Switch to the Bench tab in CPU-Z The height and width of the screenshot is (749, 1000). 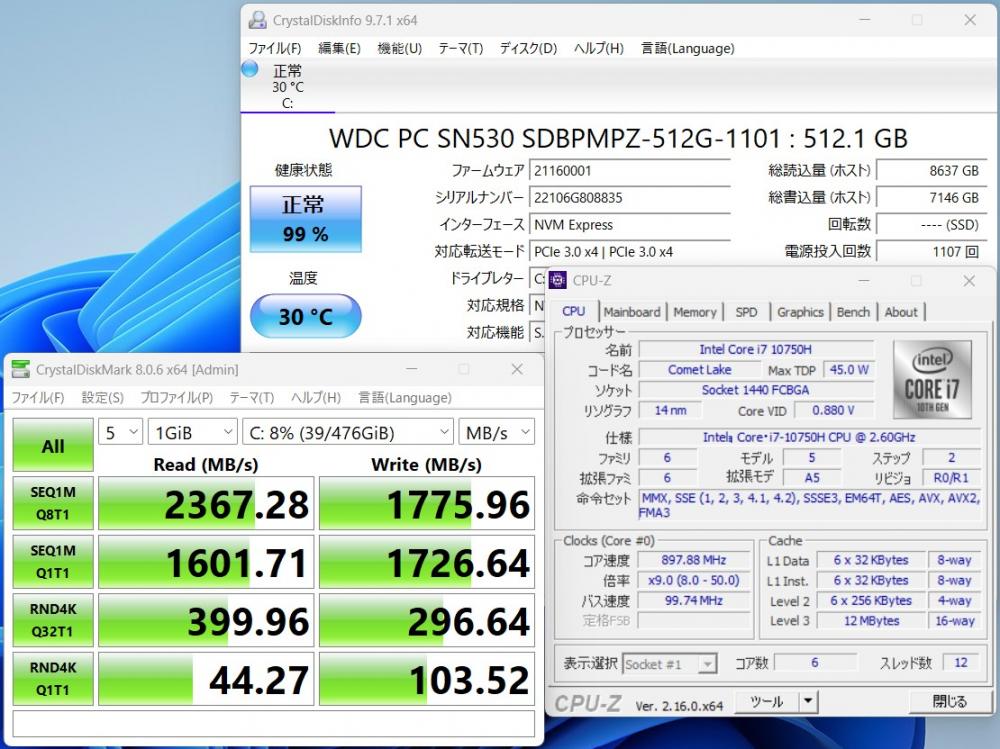coord(853,312)
